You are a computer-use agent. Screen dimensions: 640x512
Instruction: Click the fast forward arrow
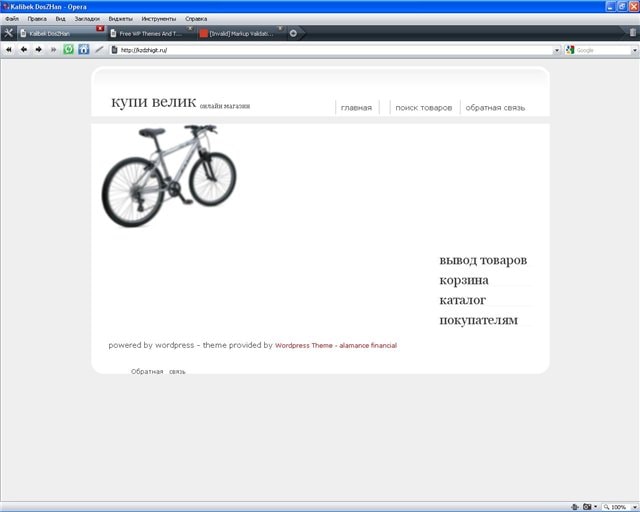(x=53, y=50)
